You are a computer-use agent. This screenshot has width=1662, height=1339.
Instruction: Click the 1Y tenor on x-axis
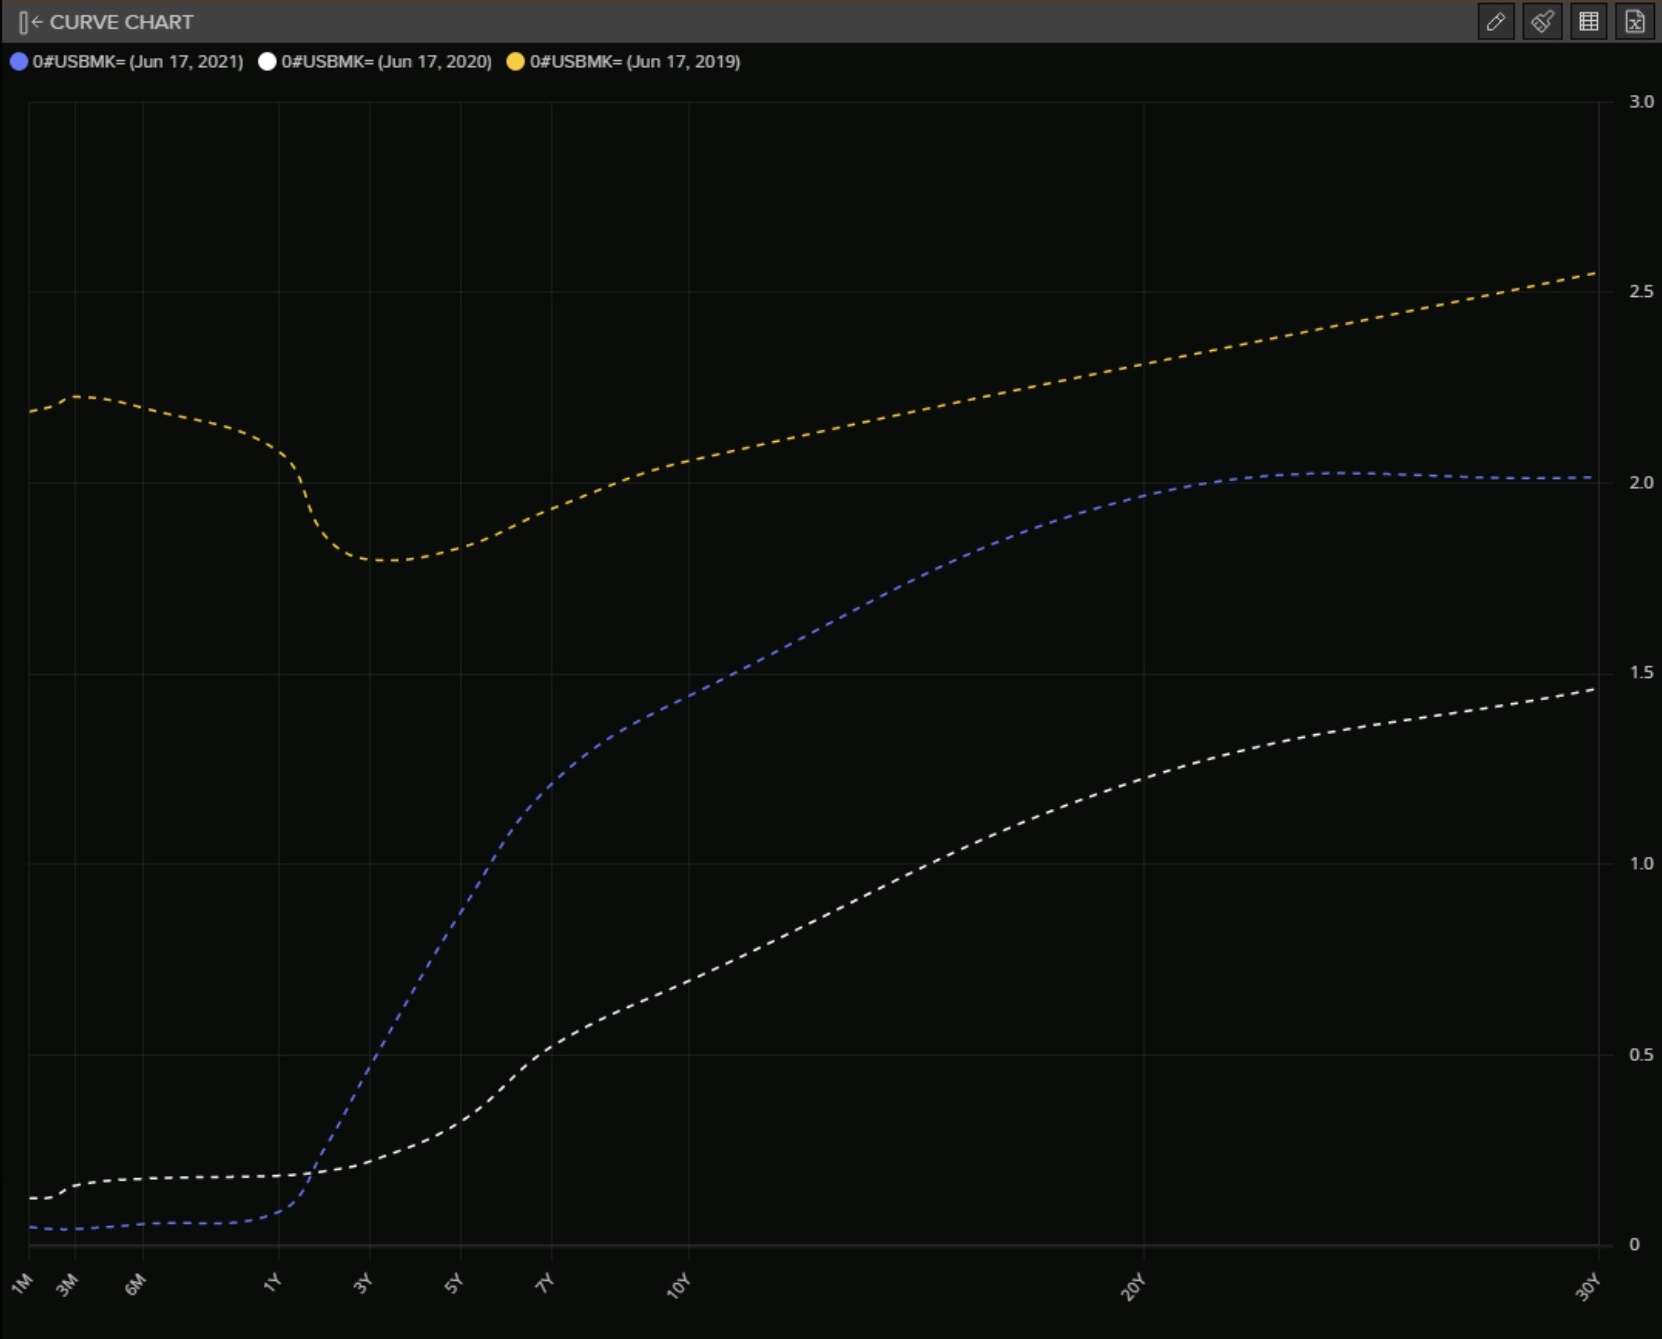272,1283
